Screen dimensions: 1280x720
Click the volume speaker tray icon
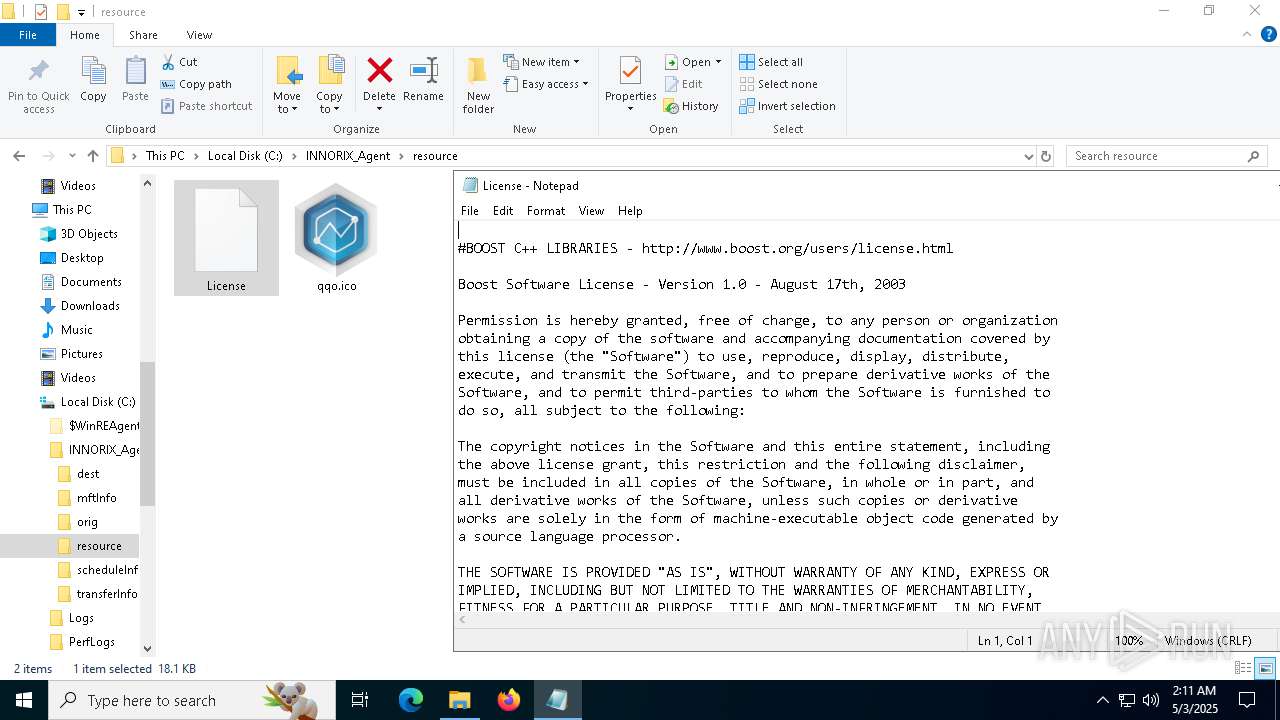pyautogui.click(x=1151, y=700)
